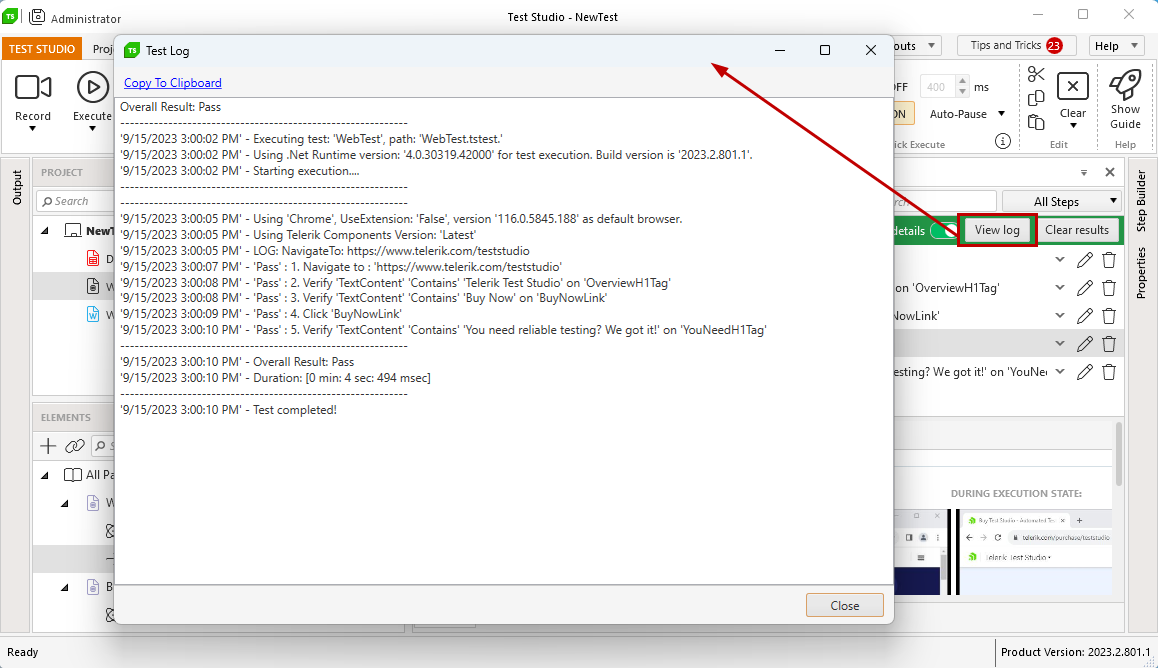Click the Clear X icon in ribbon

tap(1072, 86)
